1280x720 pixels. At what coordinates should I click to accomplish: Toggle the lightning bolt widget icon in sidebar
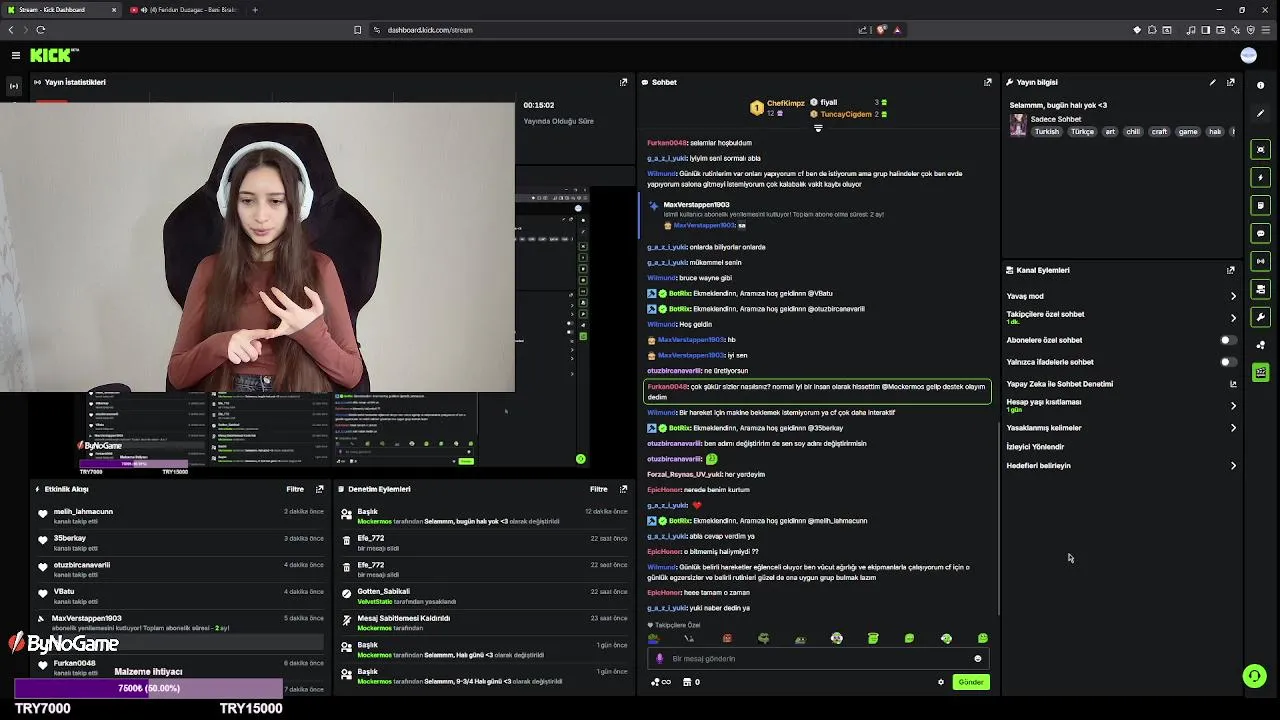[1260, 177]
